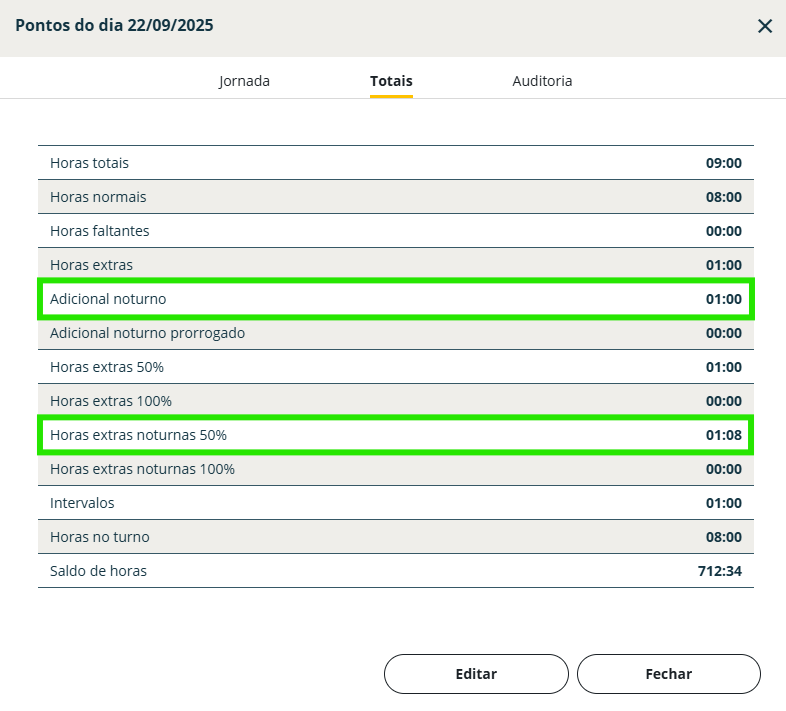This screenshot has height=711, width=786.
Task: Click the Adicional noturno prorrogado label
Action: tap(147, 333)
